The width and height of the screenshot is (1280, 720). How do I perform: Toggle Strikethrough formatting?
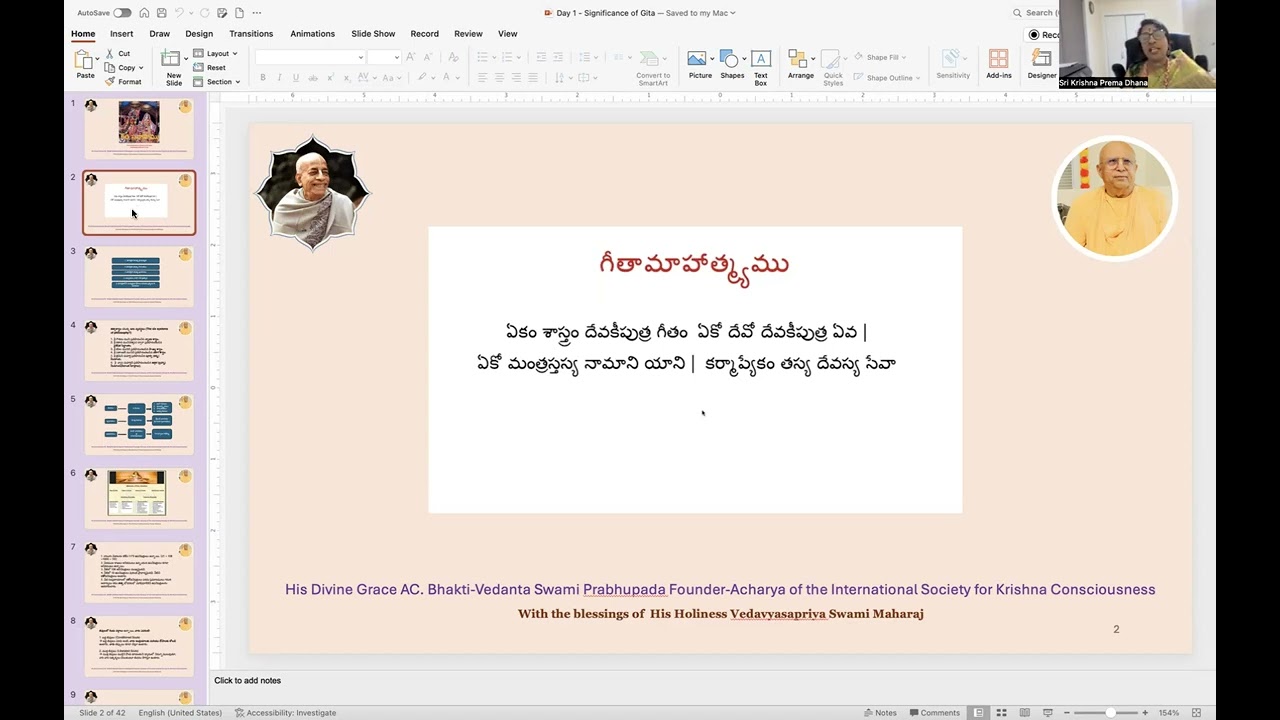click(x=313, y=77)
